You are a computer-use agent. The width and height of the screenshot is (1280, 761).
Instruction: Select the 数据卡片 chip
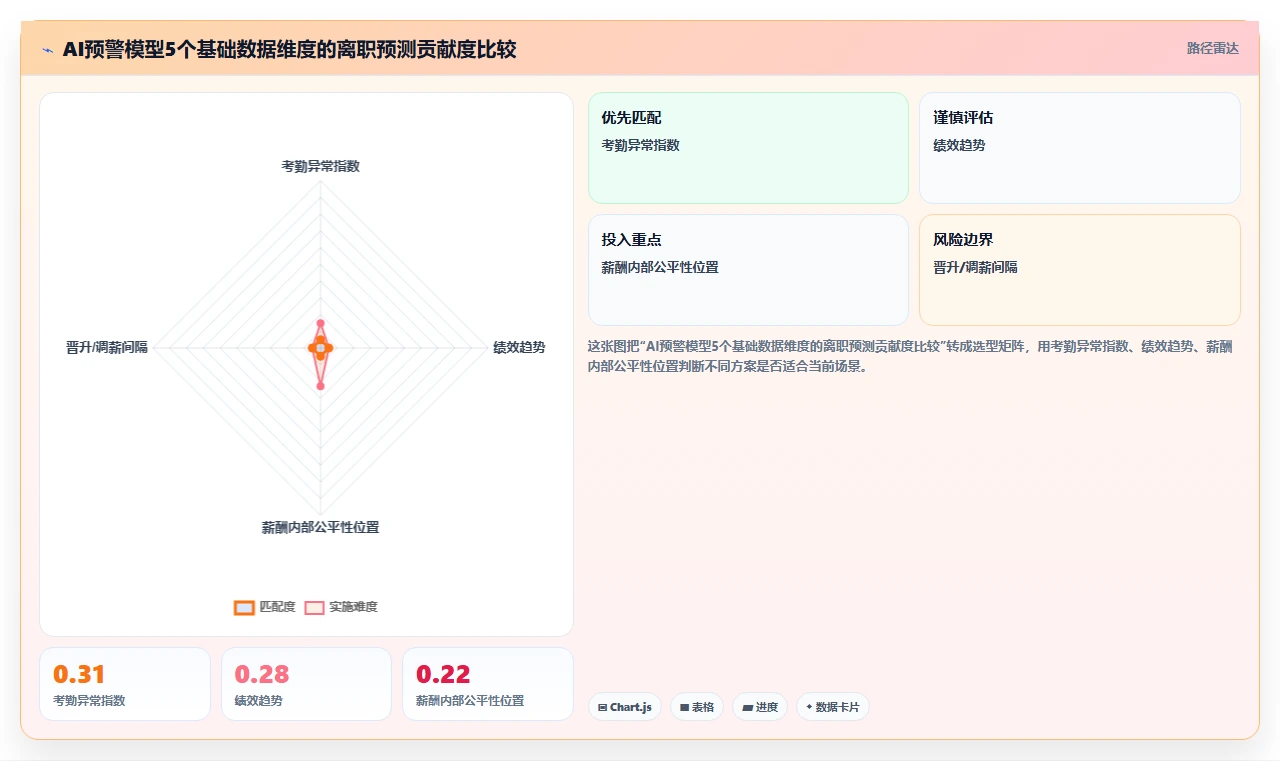[x=833, y=707]
